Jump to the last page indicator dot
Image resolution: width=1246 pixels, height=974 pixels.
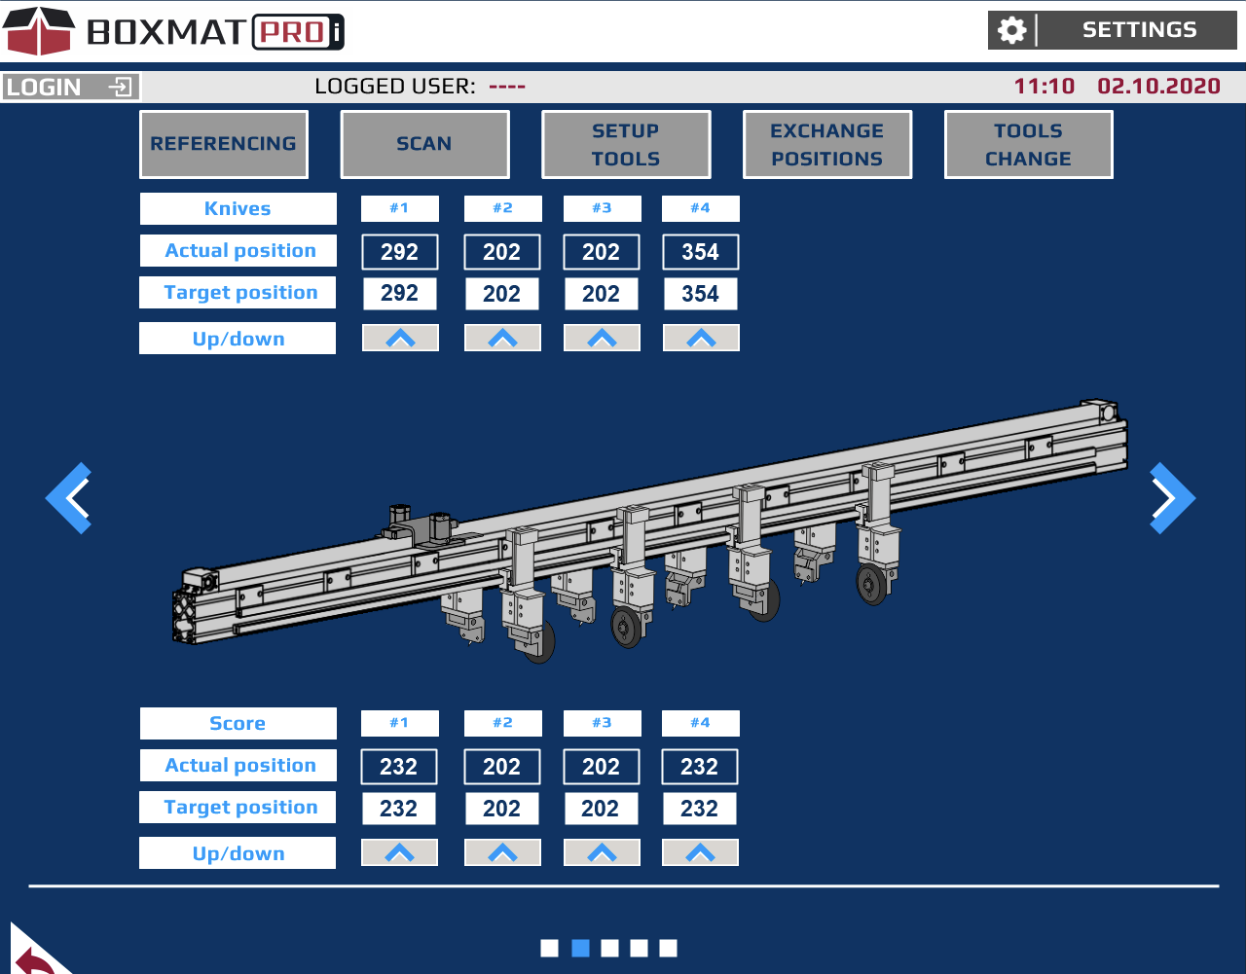pos(669,948)
